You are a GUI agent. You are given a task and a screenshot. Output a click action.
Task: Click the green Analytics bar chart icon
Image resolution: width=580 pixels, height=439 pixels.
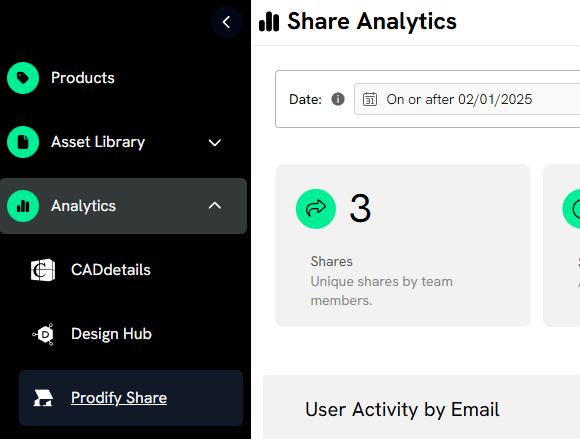pyautogui.click(x=23, y=206)
